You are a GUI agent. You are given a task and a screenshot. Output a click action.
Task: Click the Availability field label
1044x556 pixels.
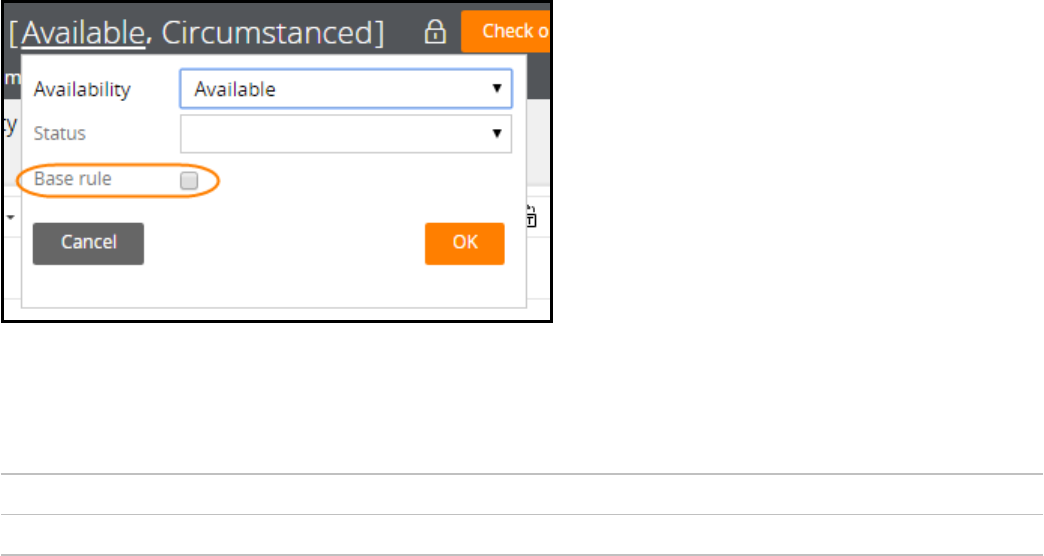coord(82,89)
